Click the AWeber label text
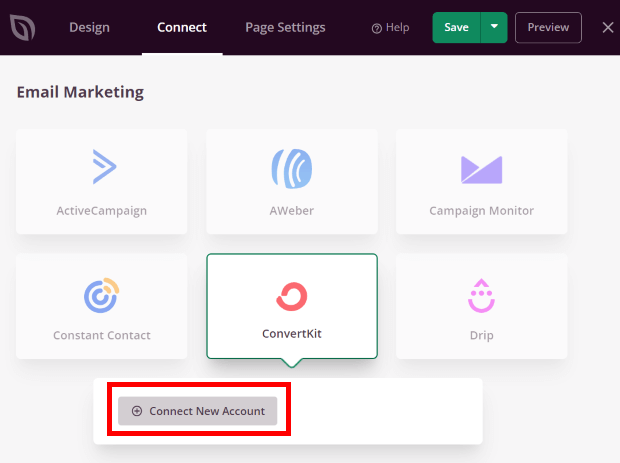Viewport: 620px width, 463px height. (x=292, y=210)
